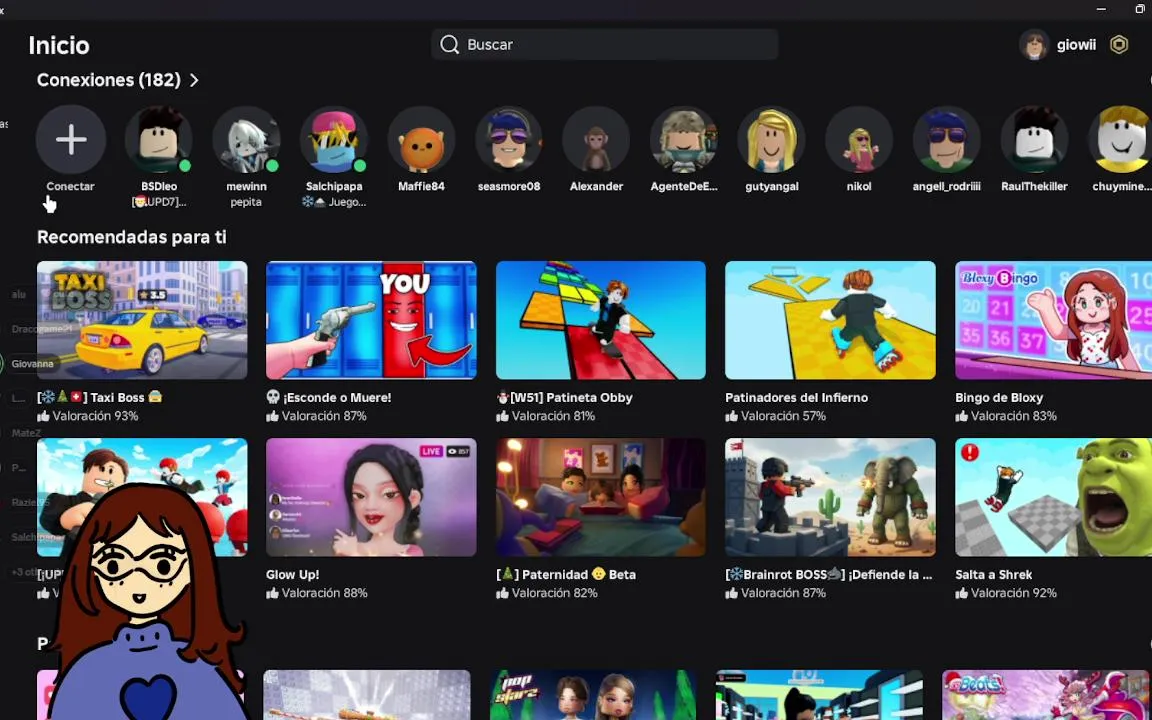Open mewinn's avatar
This screenshot has height=720, width=1152.
[246, 140]
